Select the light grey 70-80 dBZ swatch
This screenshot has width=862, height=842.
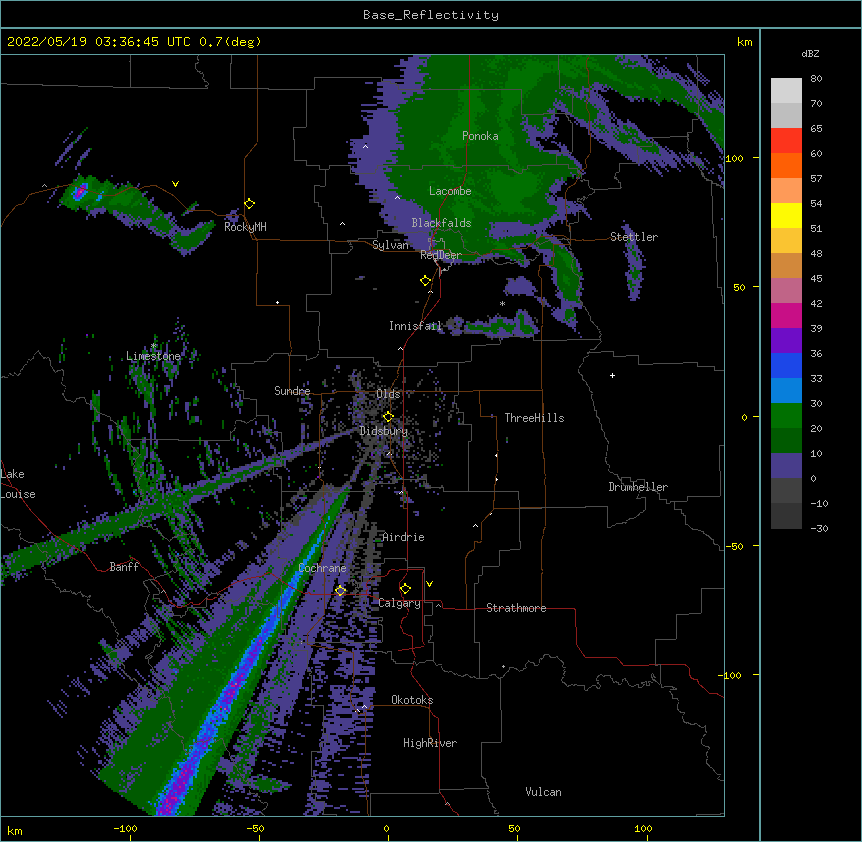(x=786, y=91)
